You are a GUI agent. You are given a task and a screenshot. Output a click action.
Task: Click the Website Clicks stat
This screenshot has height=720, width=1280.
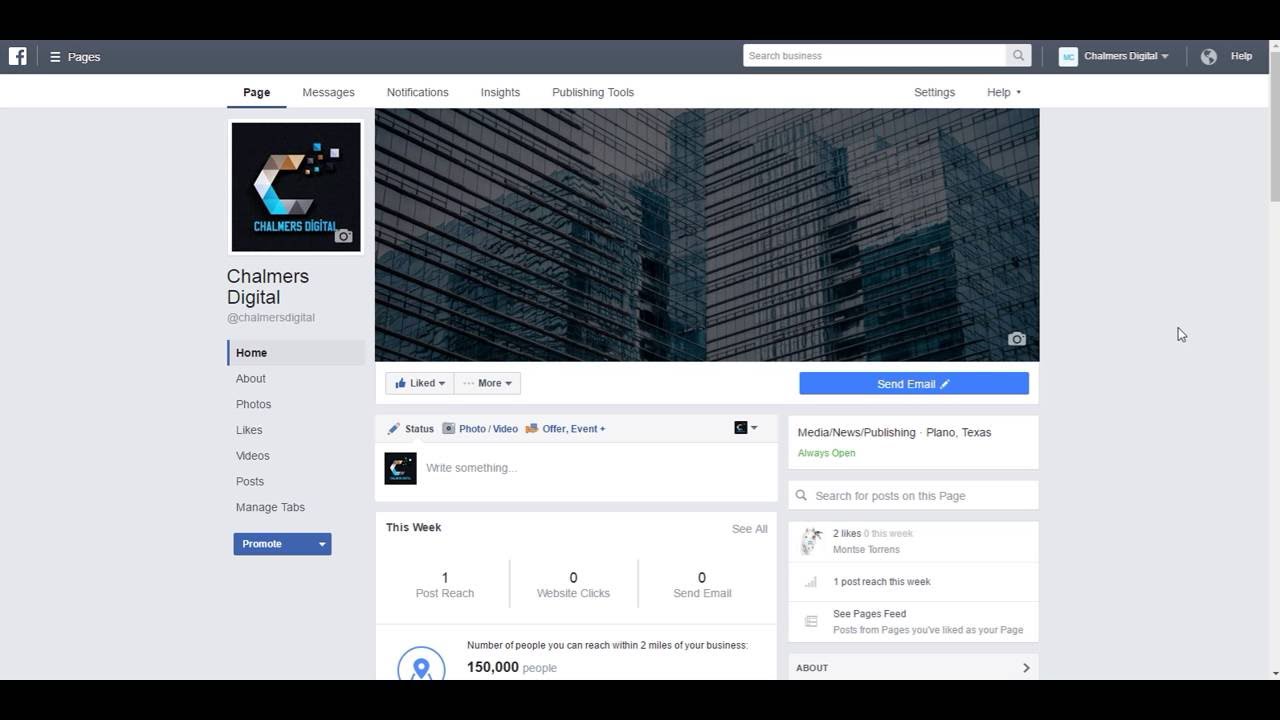point(573,585)
